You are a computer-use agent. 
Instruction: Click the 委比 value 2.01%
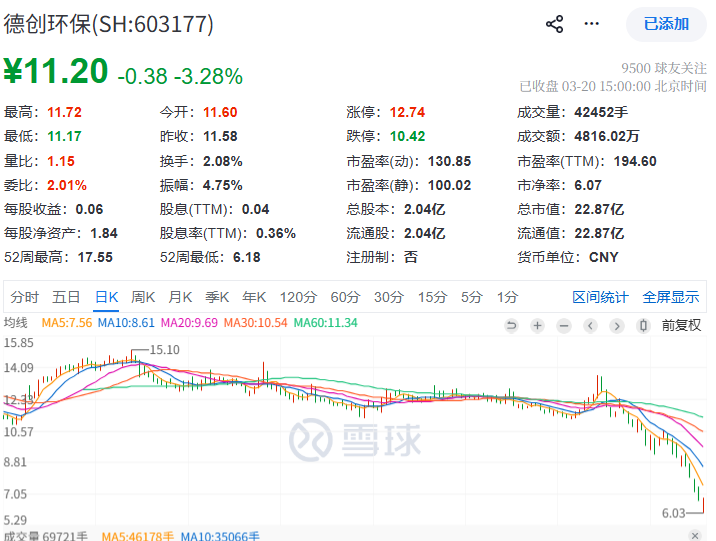click(67, 185)
